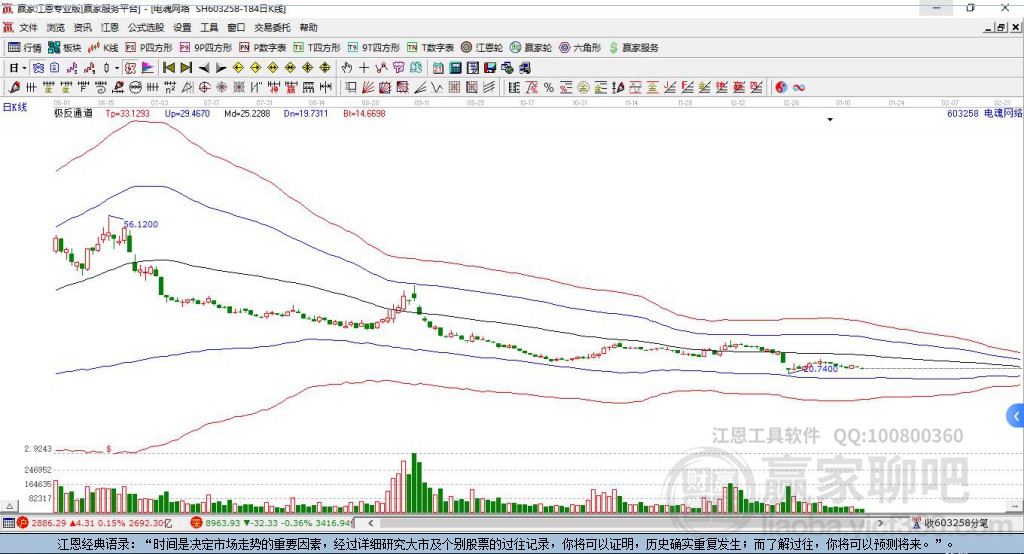This screenshot has height=554, width=1024.
Task: Click Shenzhen index 8963.93 status entry
Action: [x=272, y=523]
